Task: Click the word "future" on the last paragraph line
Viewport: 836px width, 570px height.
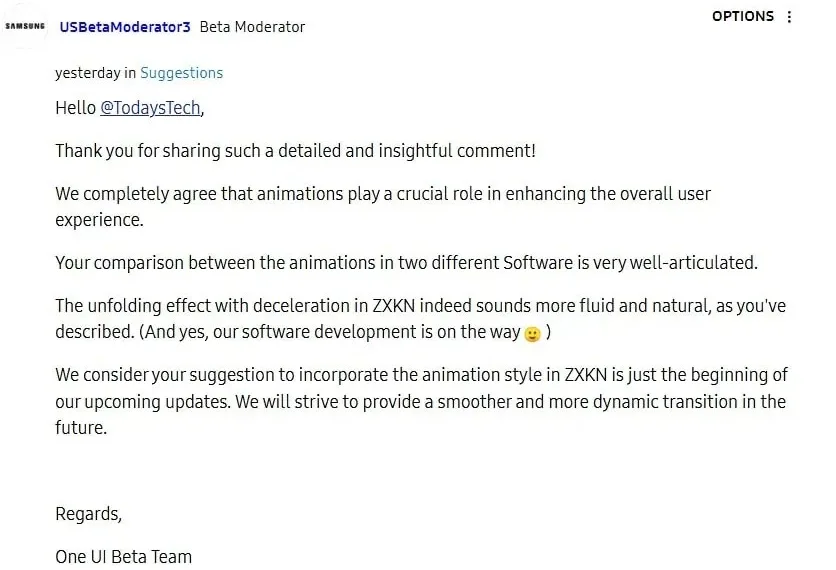Action: [x=79, y=428]
